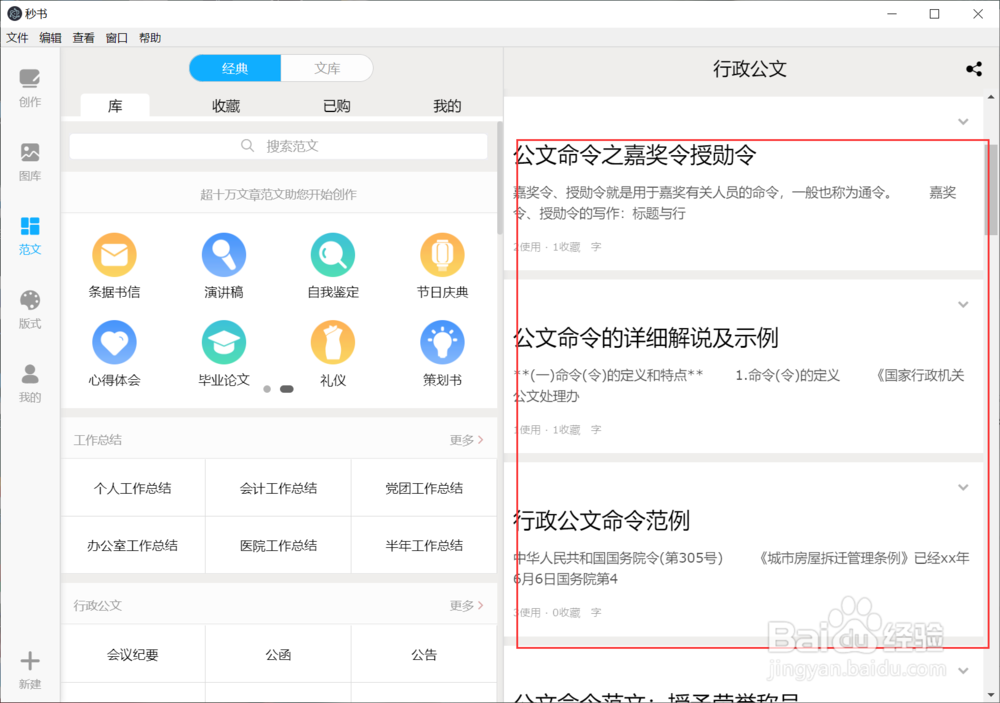Open the 条据书信 envelope category icon

[114, 255]
